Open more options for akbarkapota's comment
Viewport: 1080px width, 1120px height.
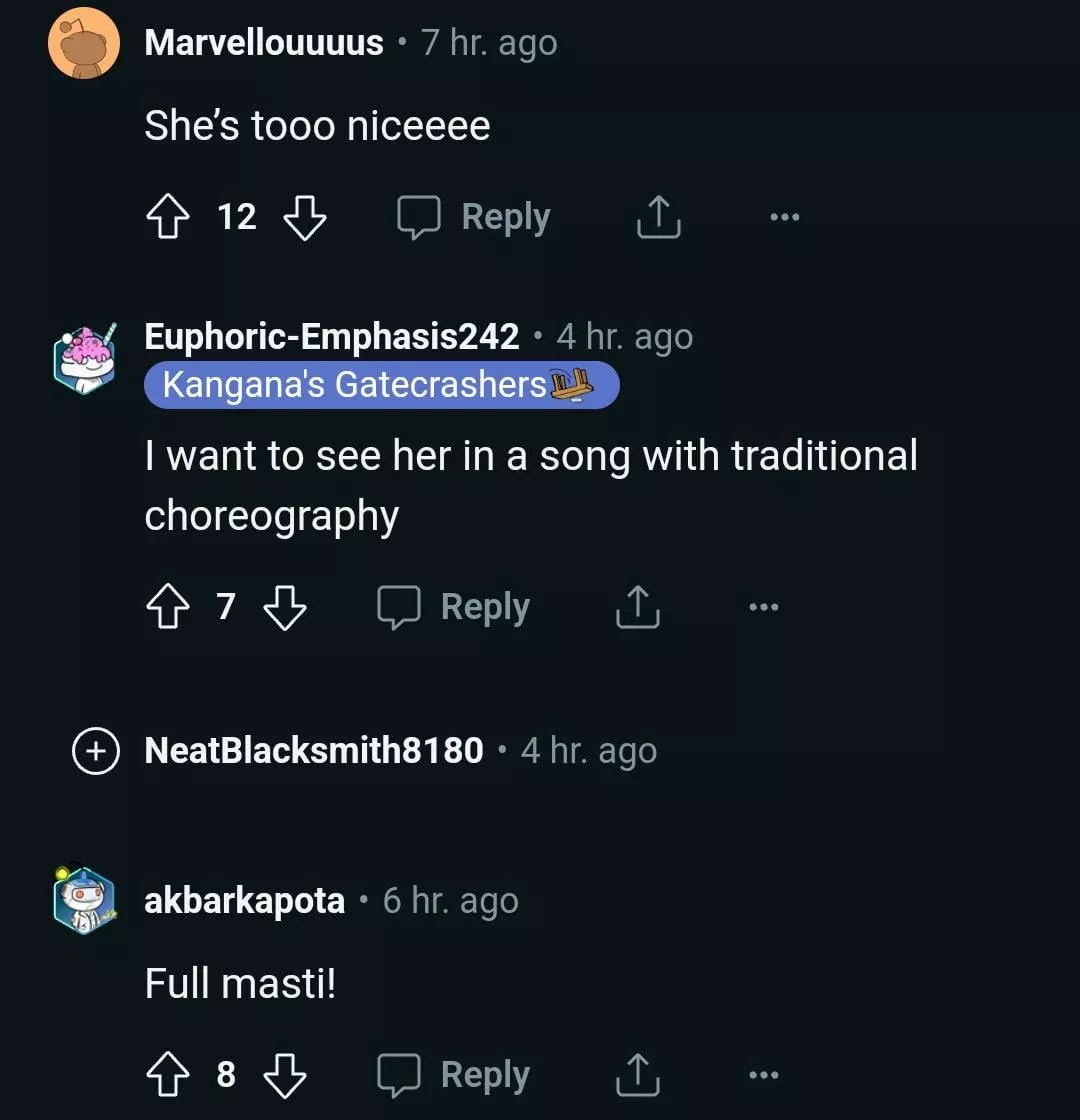[763, 1075]
